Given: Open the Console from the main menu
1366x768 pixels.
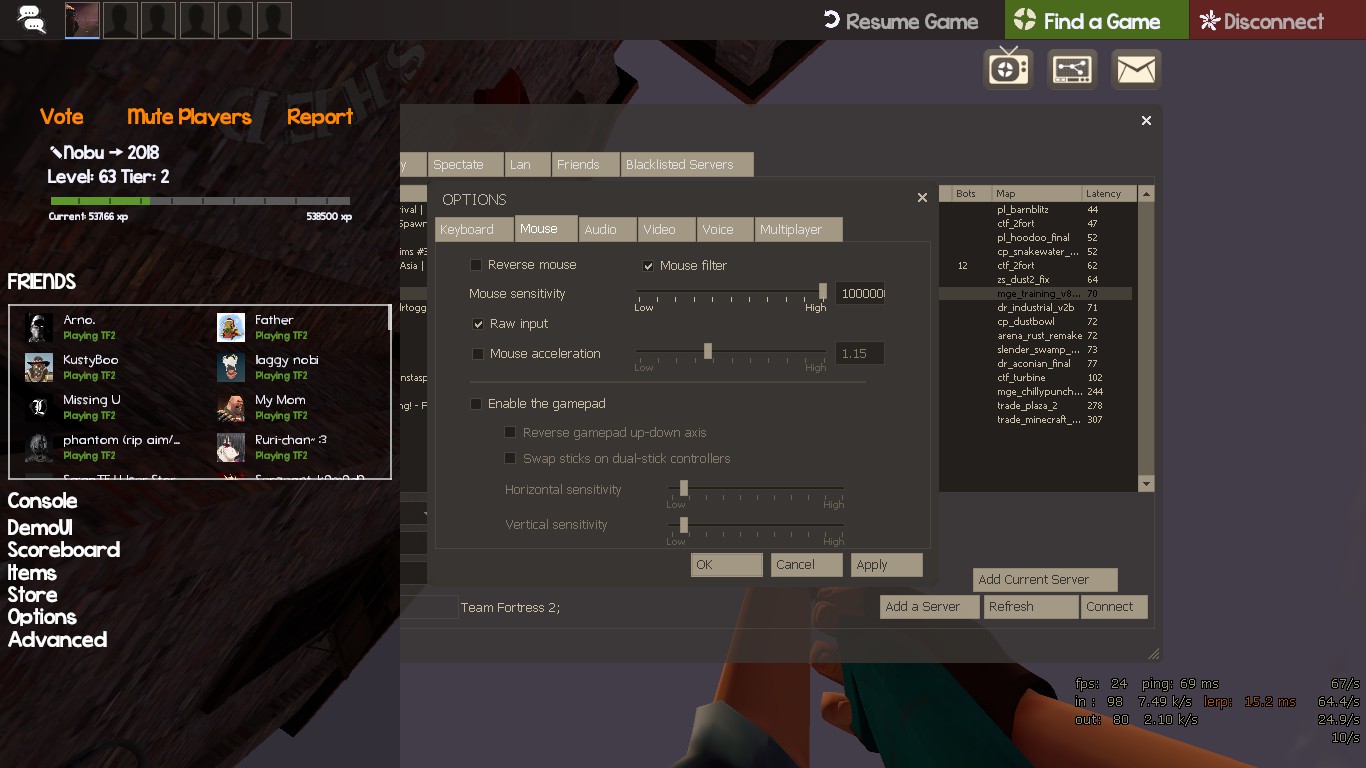Looking at the screenshot, I should click(x=42, y=501).
